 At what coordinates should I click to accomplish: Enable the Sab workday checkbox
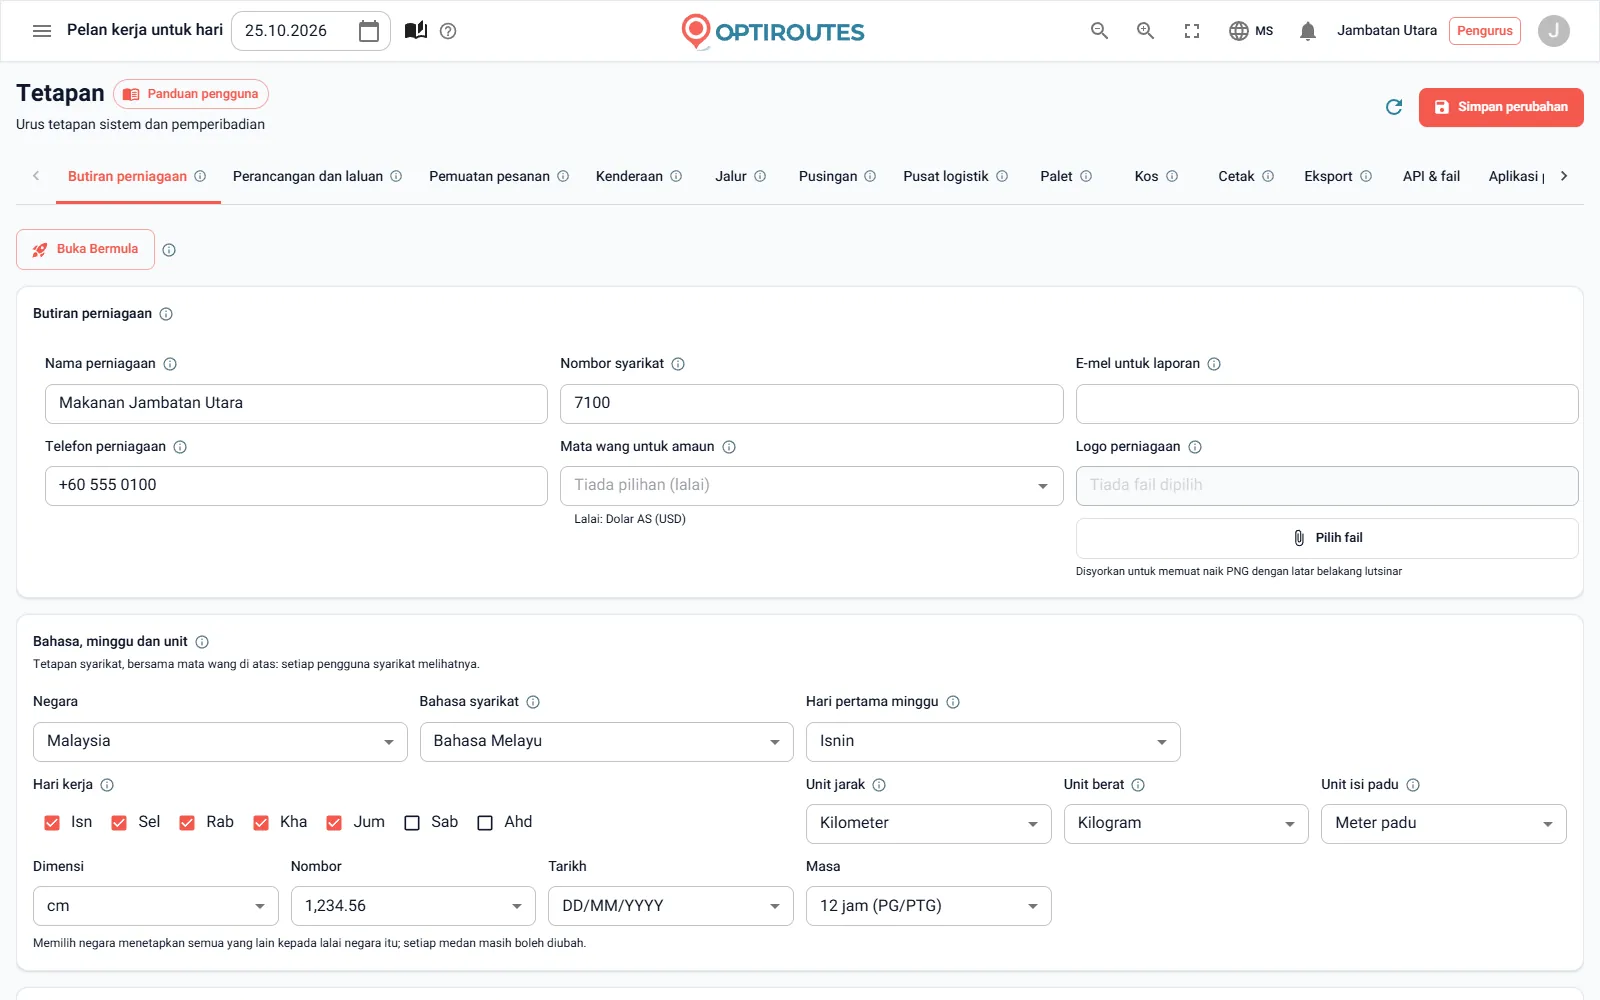tap(412, 823)
